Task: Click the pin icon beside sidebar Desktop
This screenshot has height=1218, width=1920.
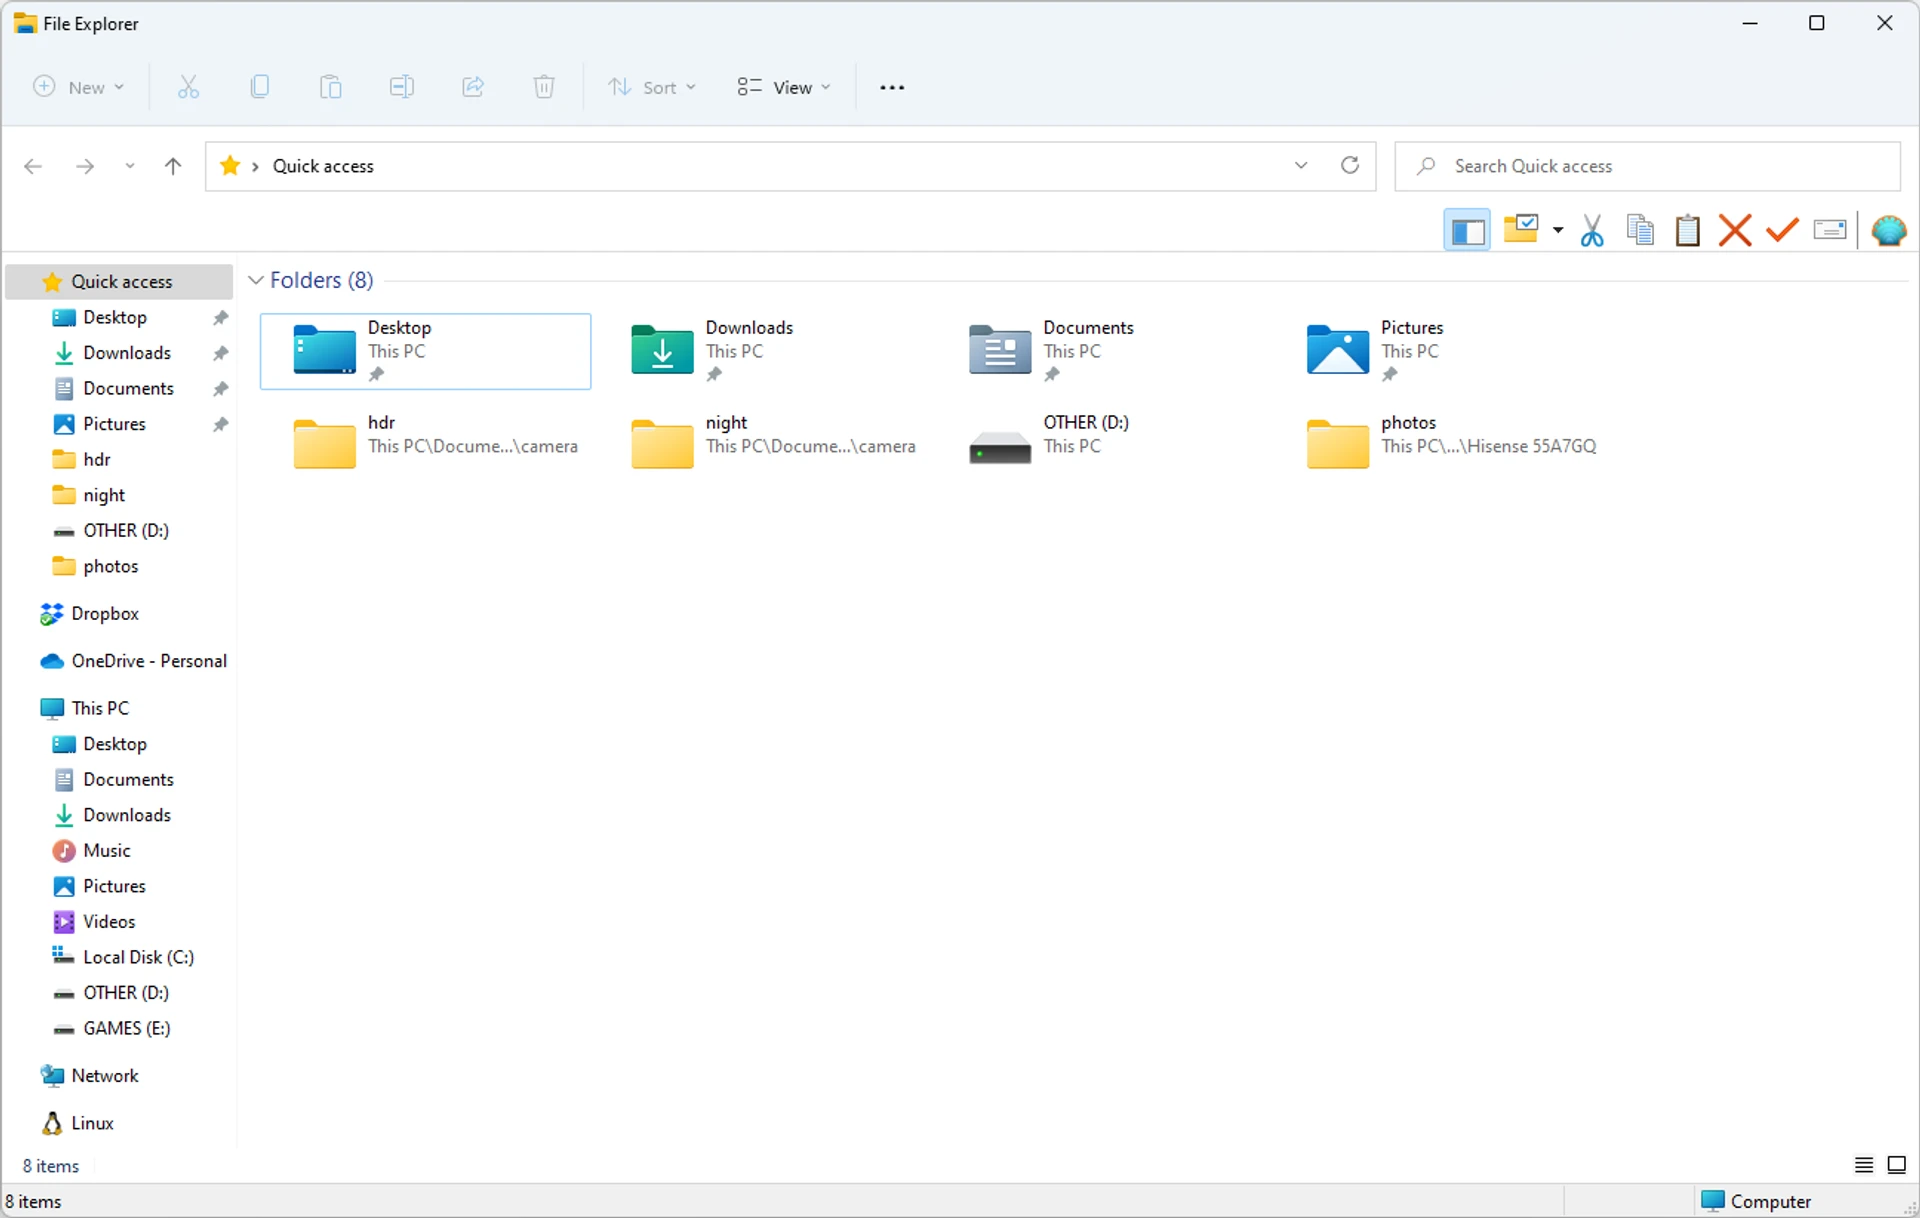Action: pyautogui.click(x=221, y=318)
